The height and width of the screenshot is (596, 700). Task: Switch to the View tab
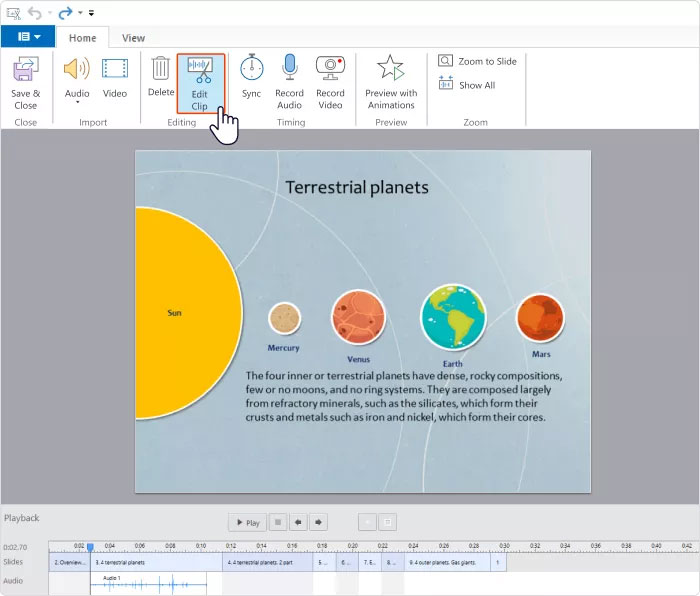133,38
